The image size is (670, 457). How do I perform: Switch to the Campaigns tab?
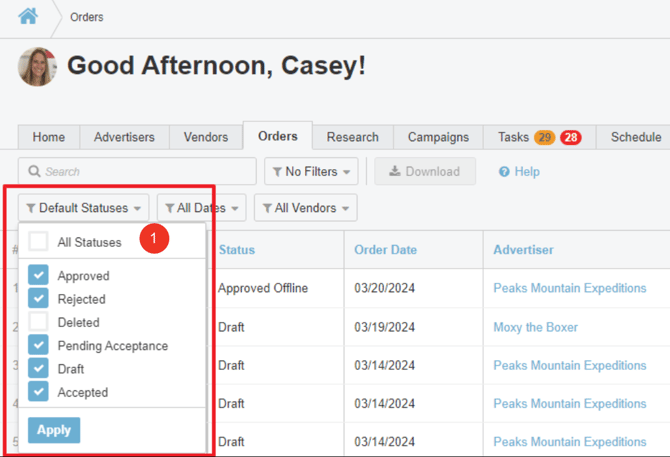(x=438, y=137)
